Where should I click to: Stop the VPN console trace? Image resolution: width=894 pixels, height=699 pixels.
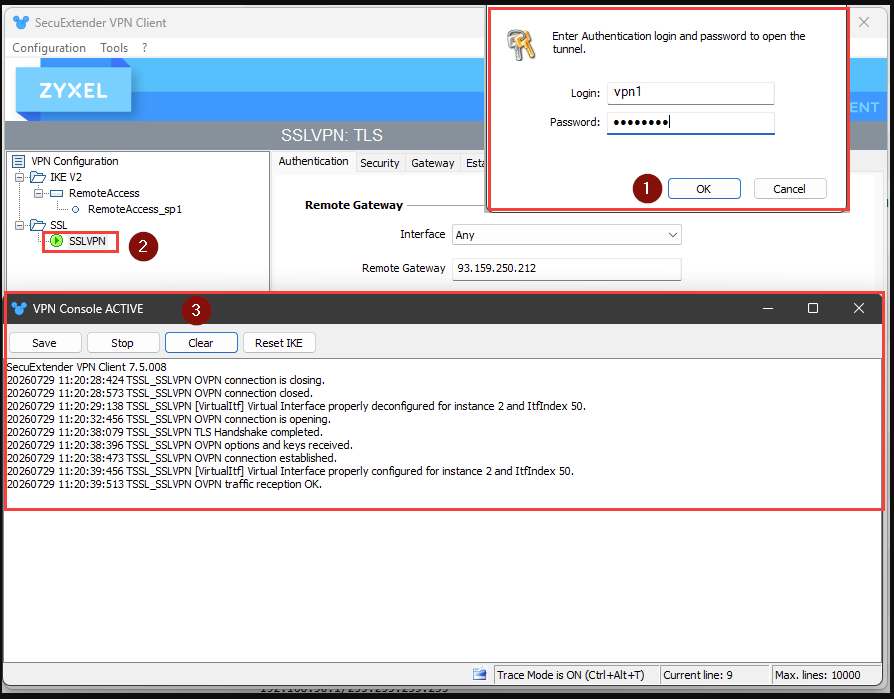click(122, 343)
